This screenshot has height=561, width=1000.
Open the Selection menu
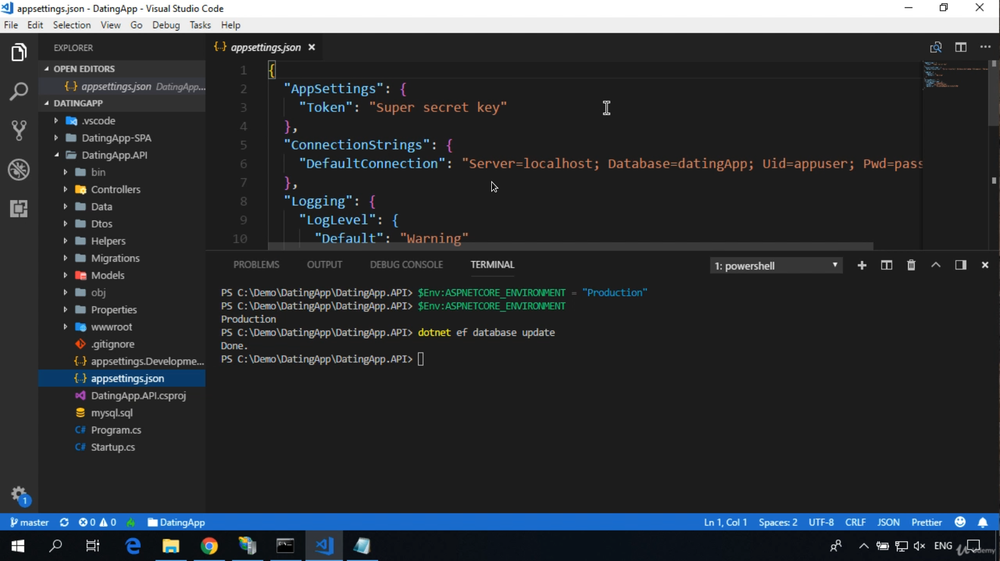(71, 25)
